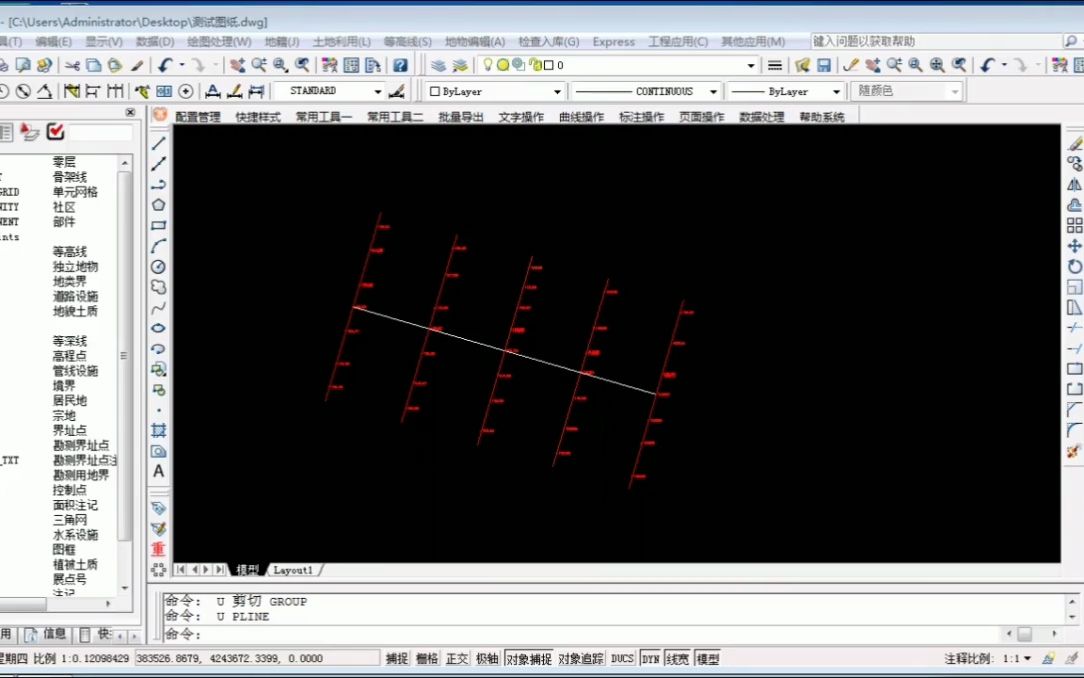This screenshot has height=678, width=1084.
Task: Select the Line tool in draw toolbar
Action: (x=158, y=143)
